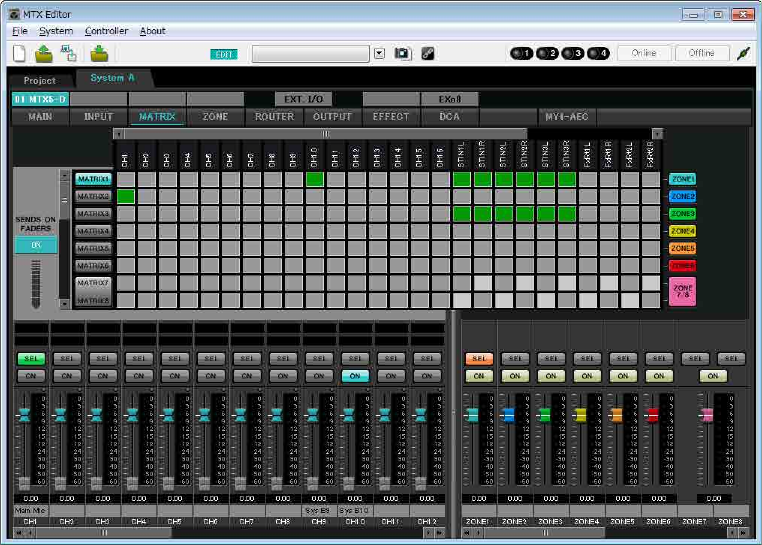Click the ZONE3 green output label
Screen dimensions: 762x545
683,213
